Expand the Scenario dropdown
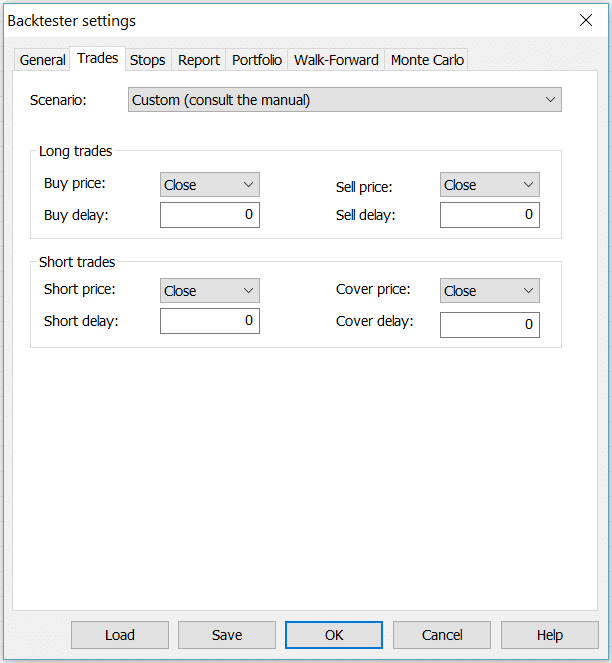This screenshot has width=612, height=663. [x=345, y=100]
